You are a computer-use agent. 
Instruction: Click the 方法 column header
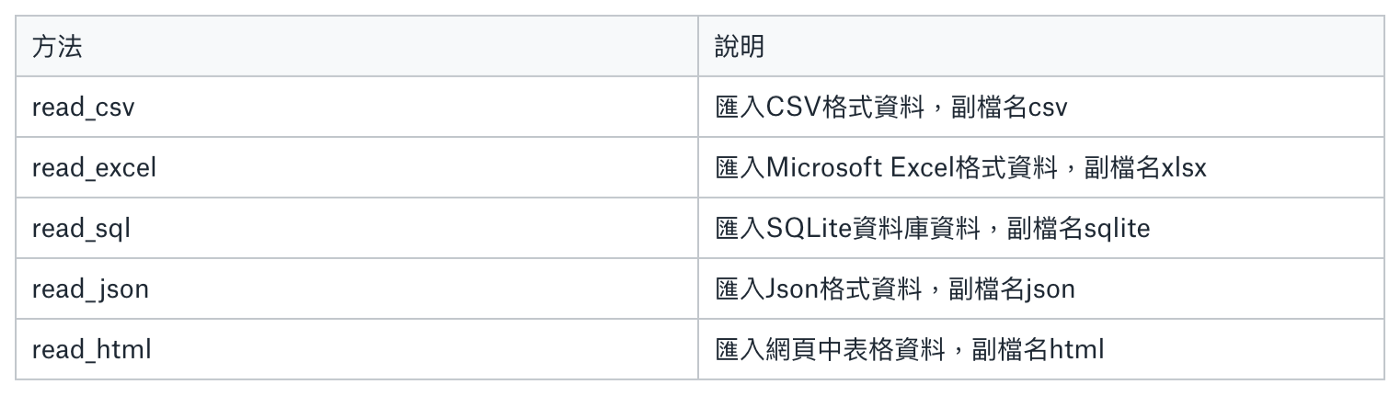point(357,46)
